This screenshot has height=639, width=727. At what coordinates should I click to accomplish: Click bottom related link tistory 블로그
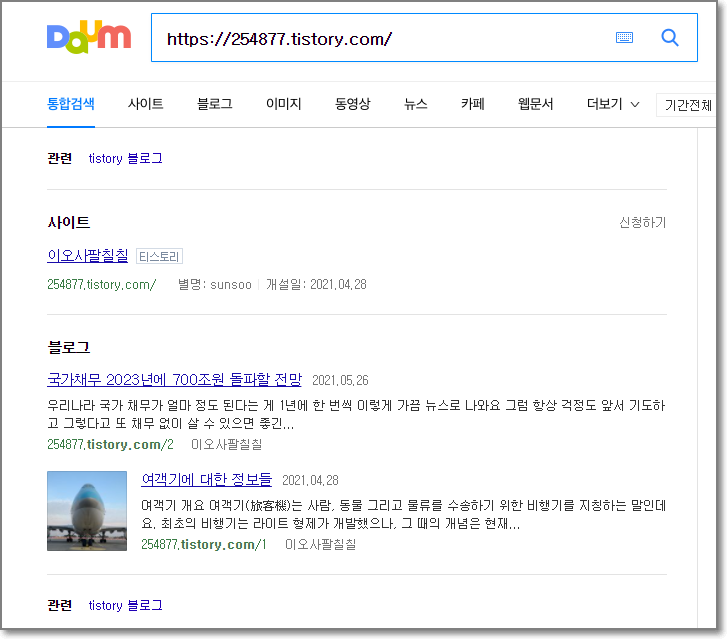tap(126, 606)
